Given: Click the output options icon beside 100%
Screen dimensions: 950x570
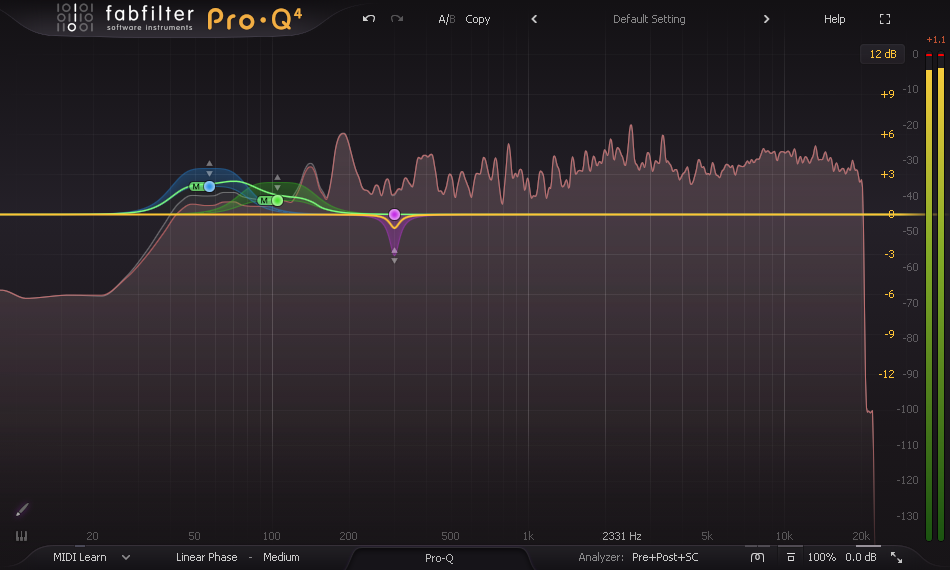Looking at the screenshot, I should click(791, 557).
